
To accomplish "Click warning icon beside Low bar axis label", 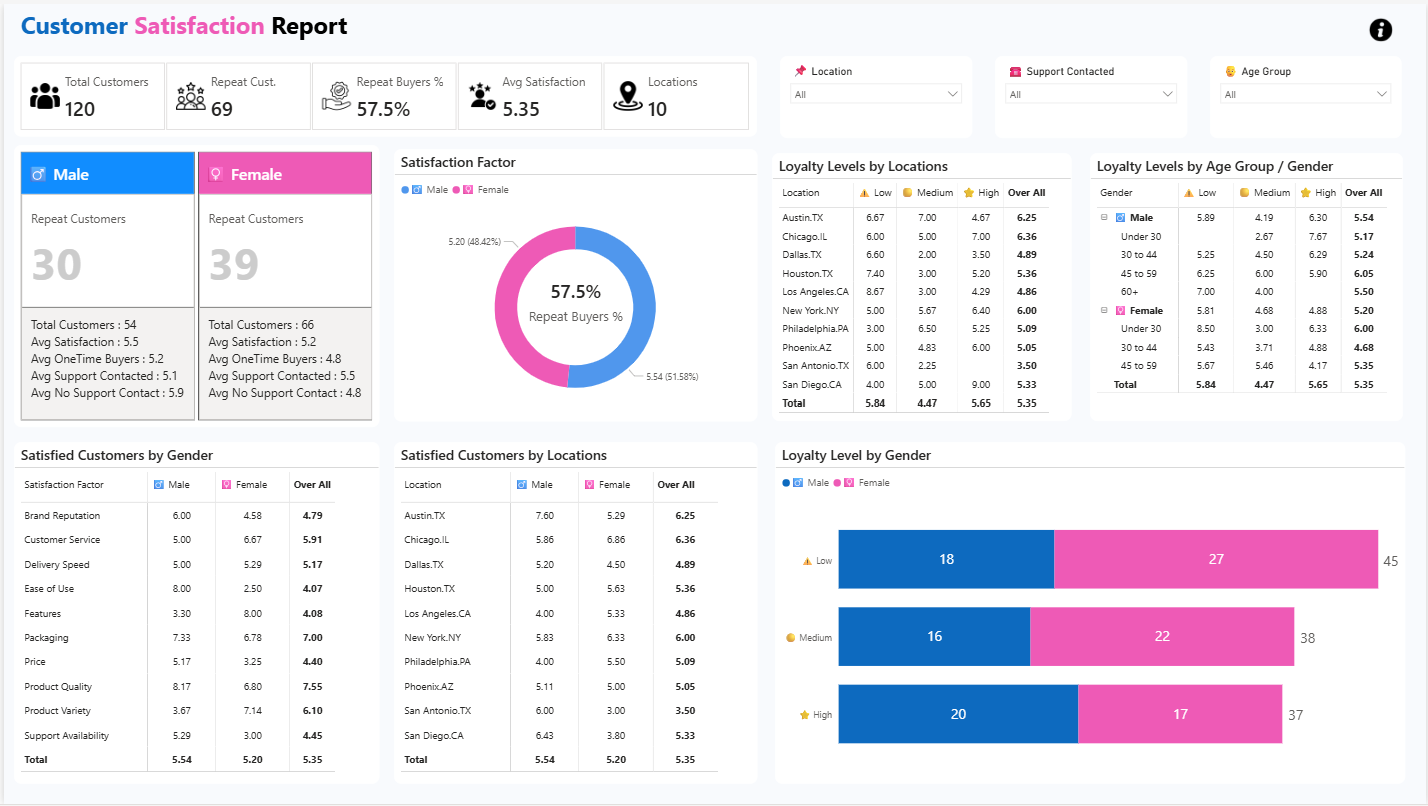I will (807, 561).
